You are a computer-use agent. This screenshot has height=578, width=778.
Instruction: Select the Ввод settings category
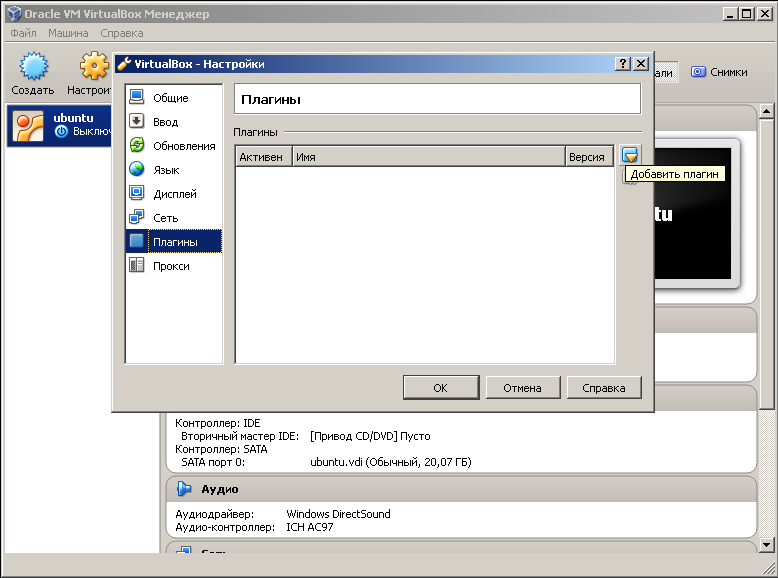pyautogui.click(x=174, y=122)
